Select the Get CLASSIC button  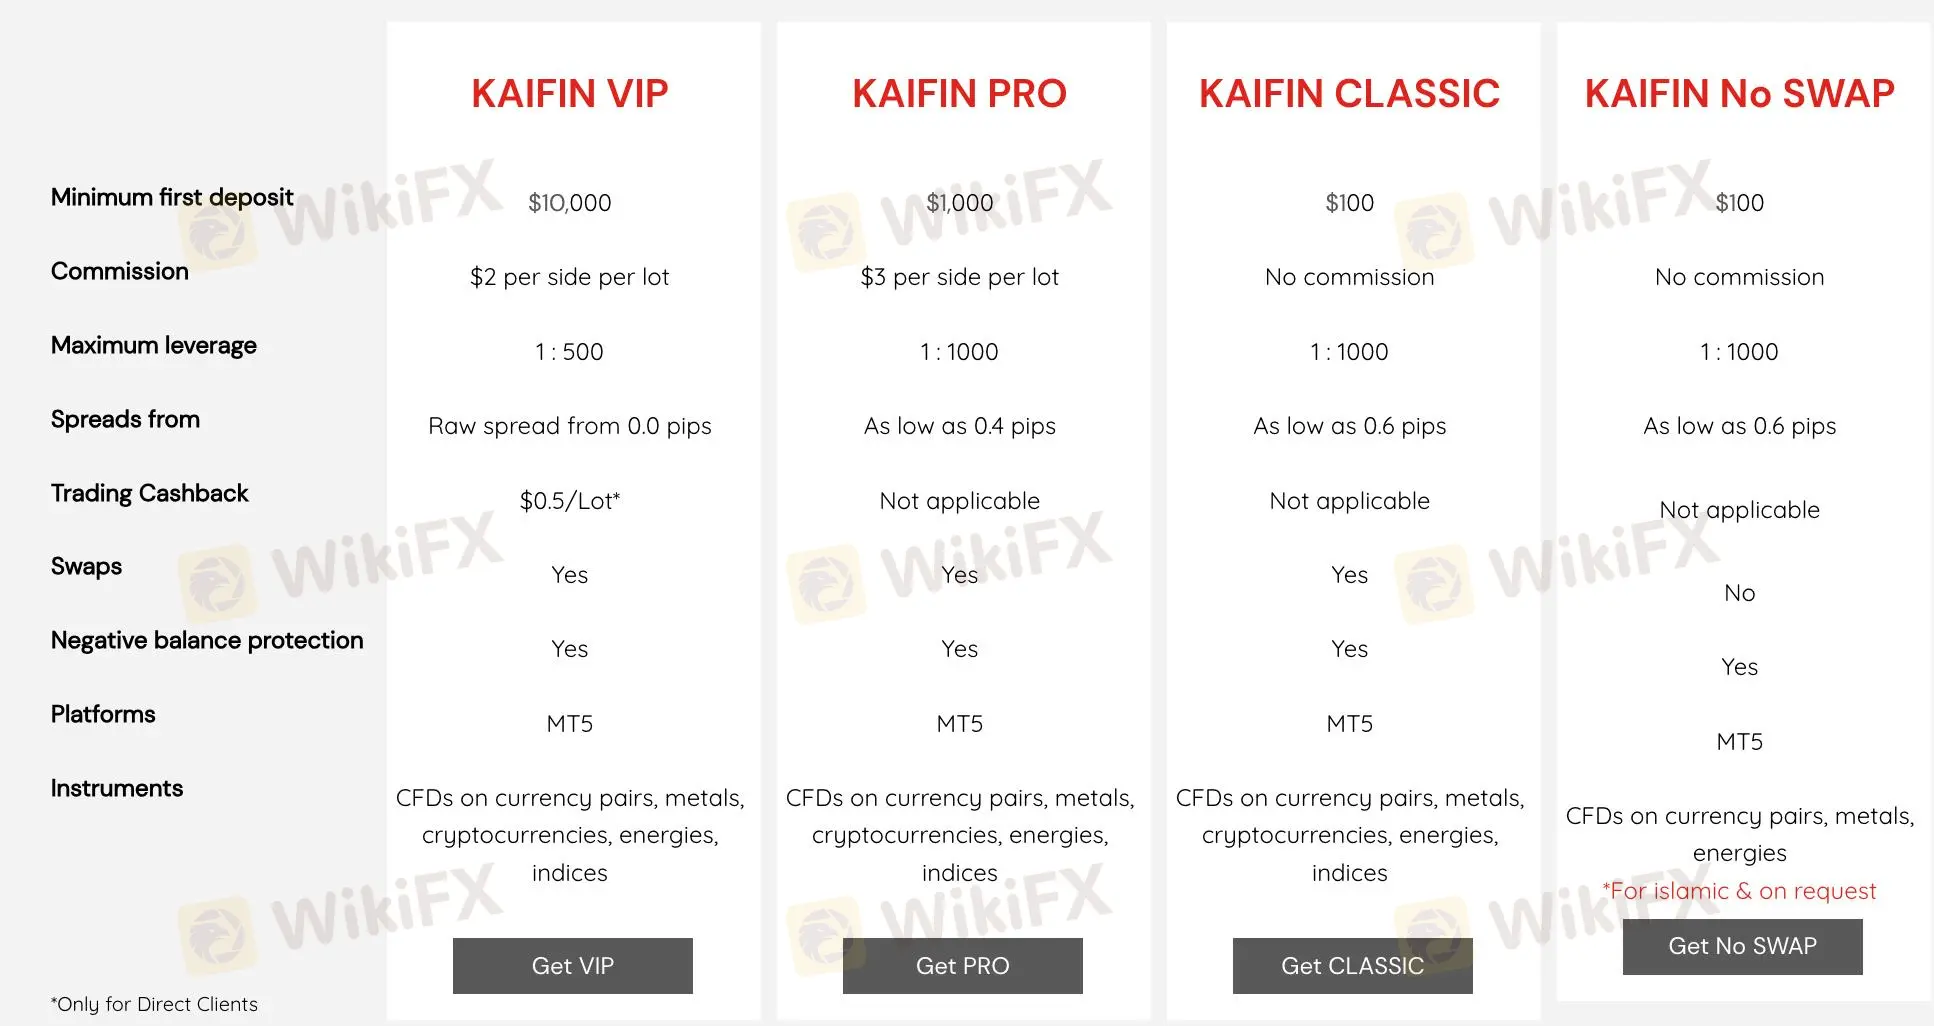click(x=1352, y=966)
